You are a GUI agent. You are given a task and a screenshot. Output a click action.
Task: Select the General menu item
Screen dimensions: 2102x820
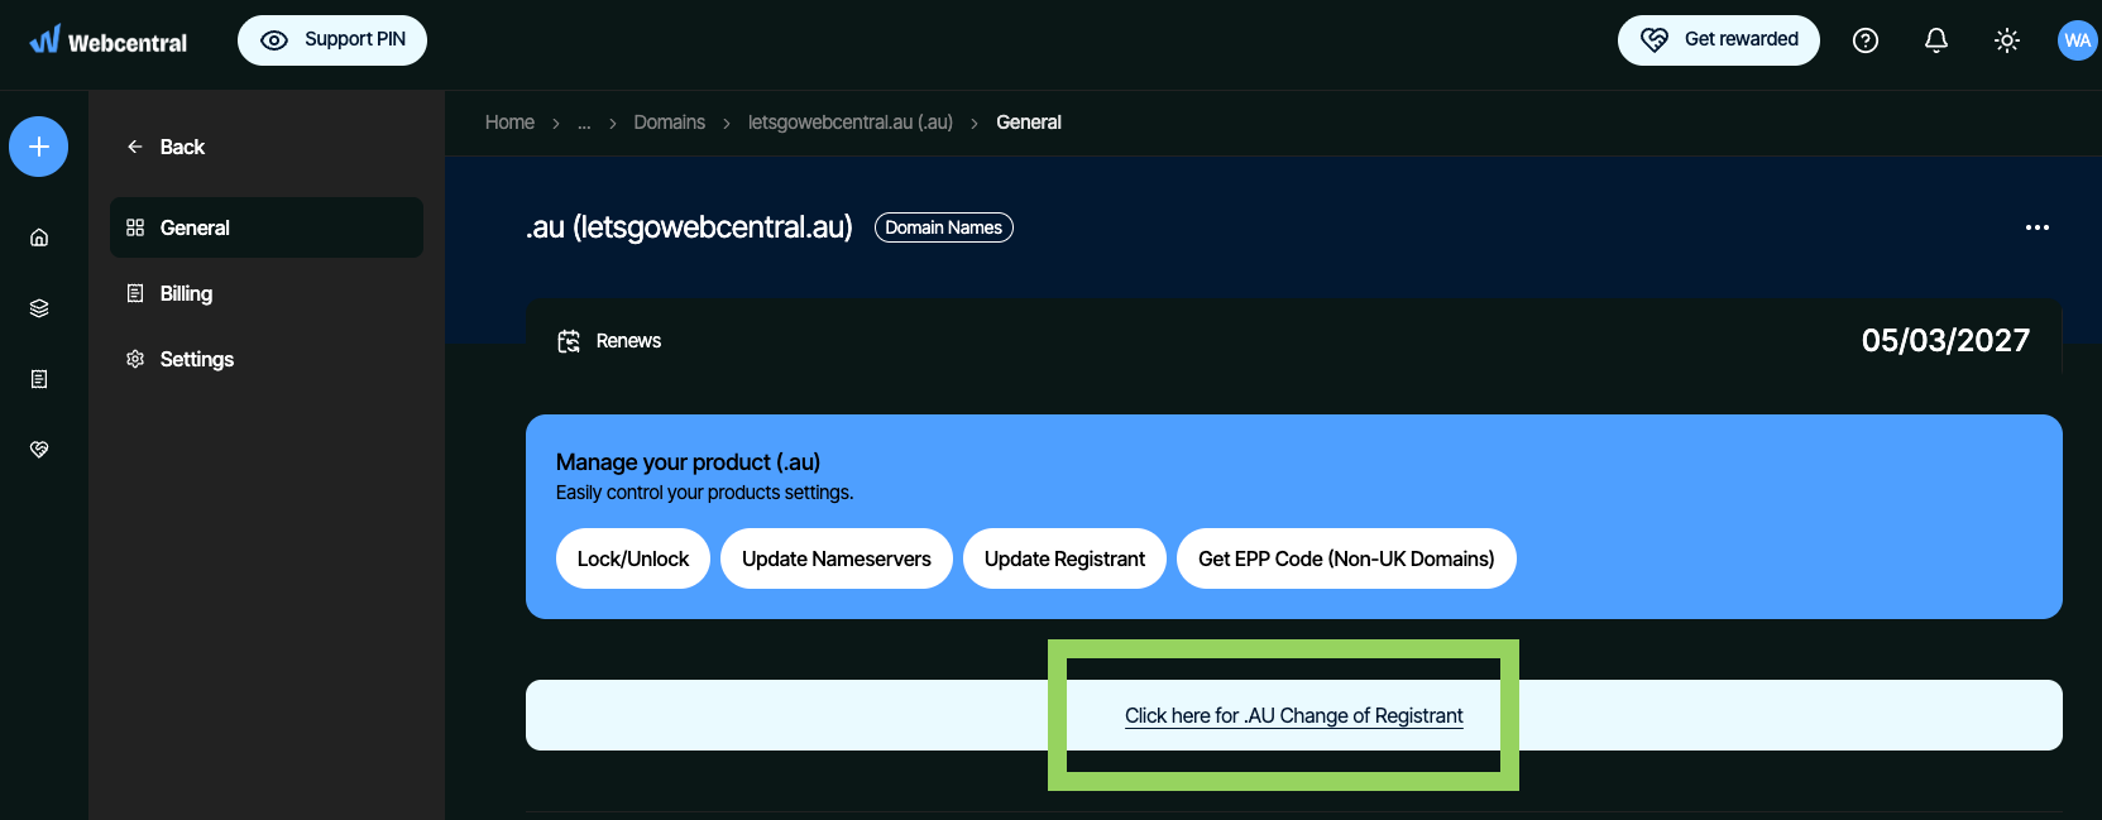266,227
